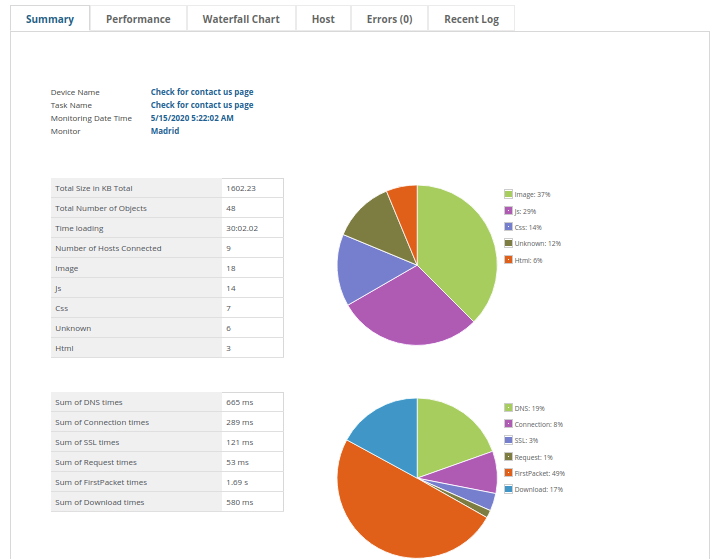Click the Total Size in KB Total row

167,188
